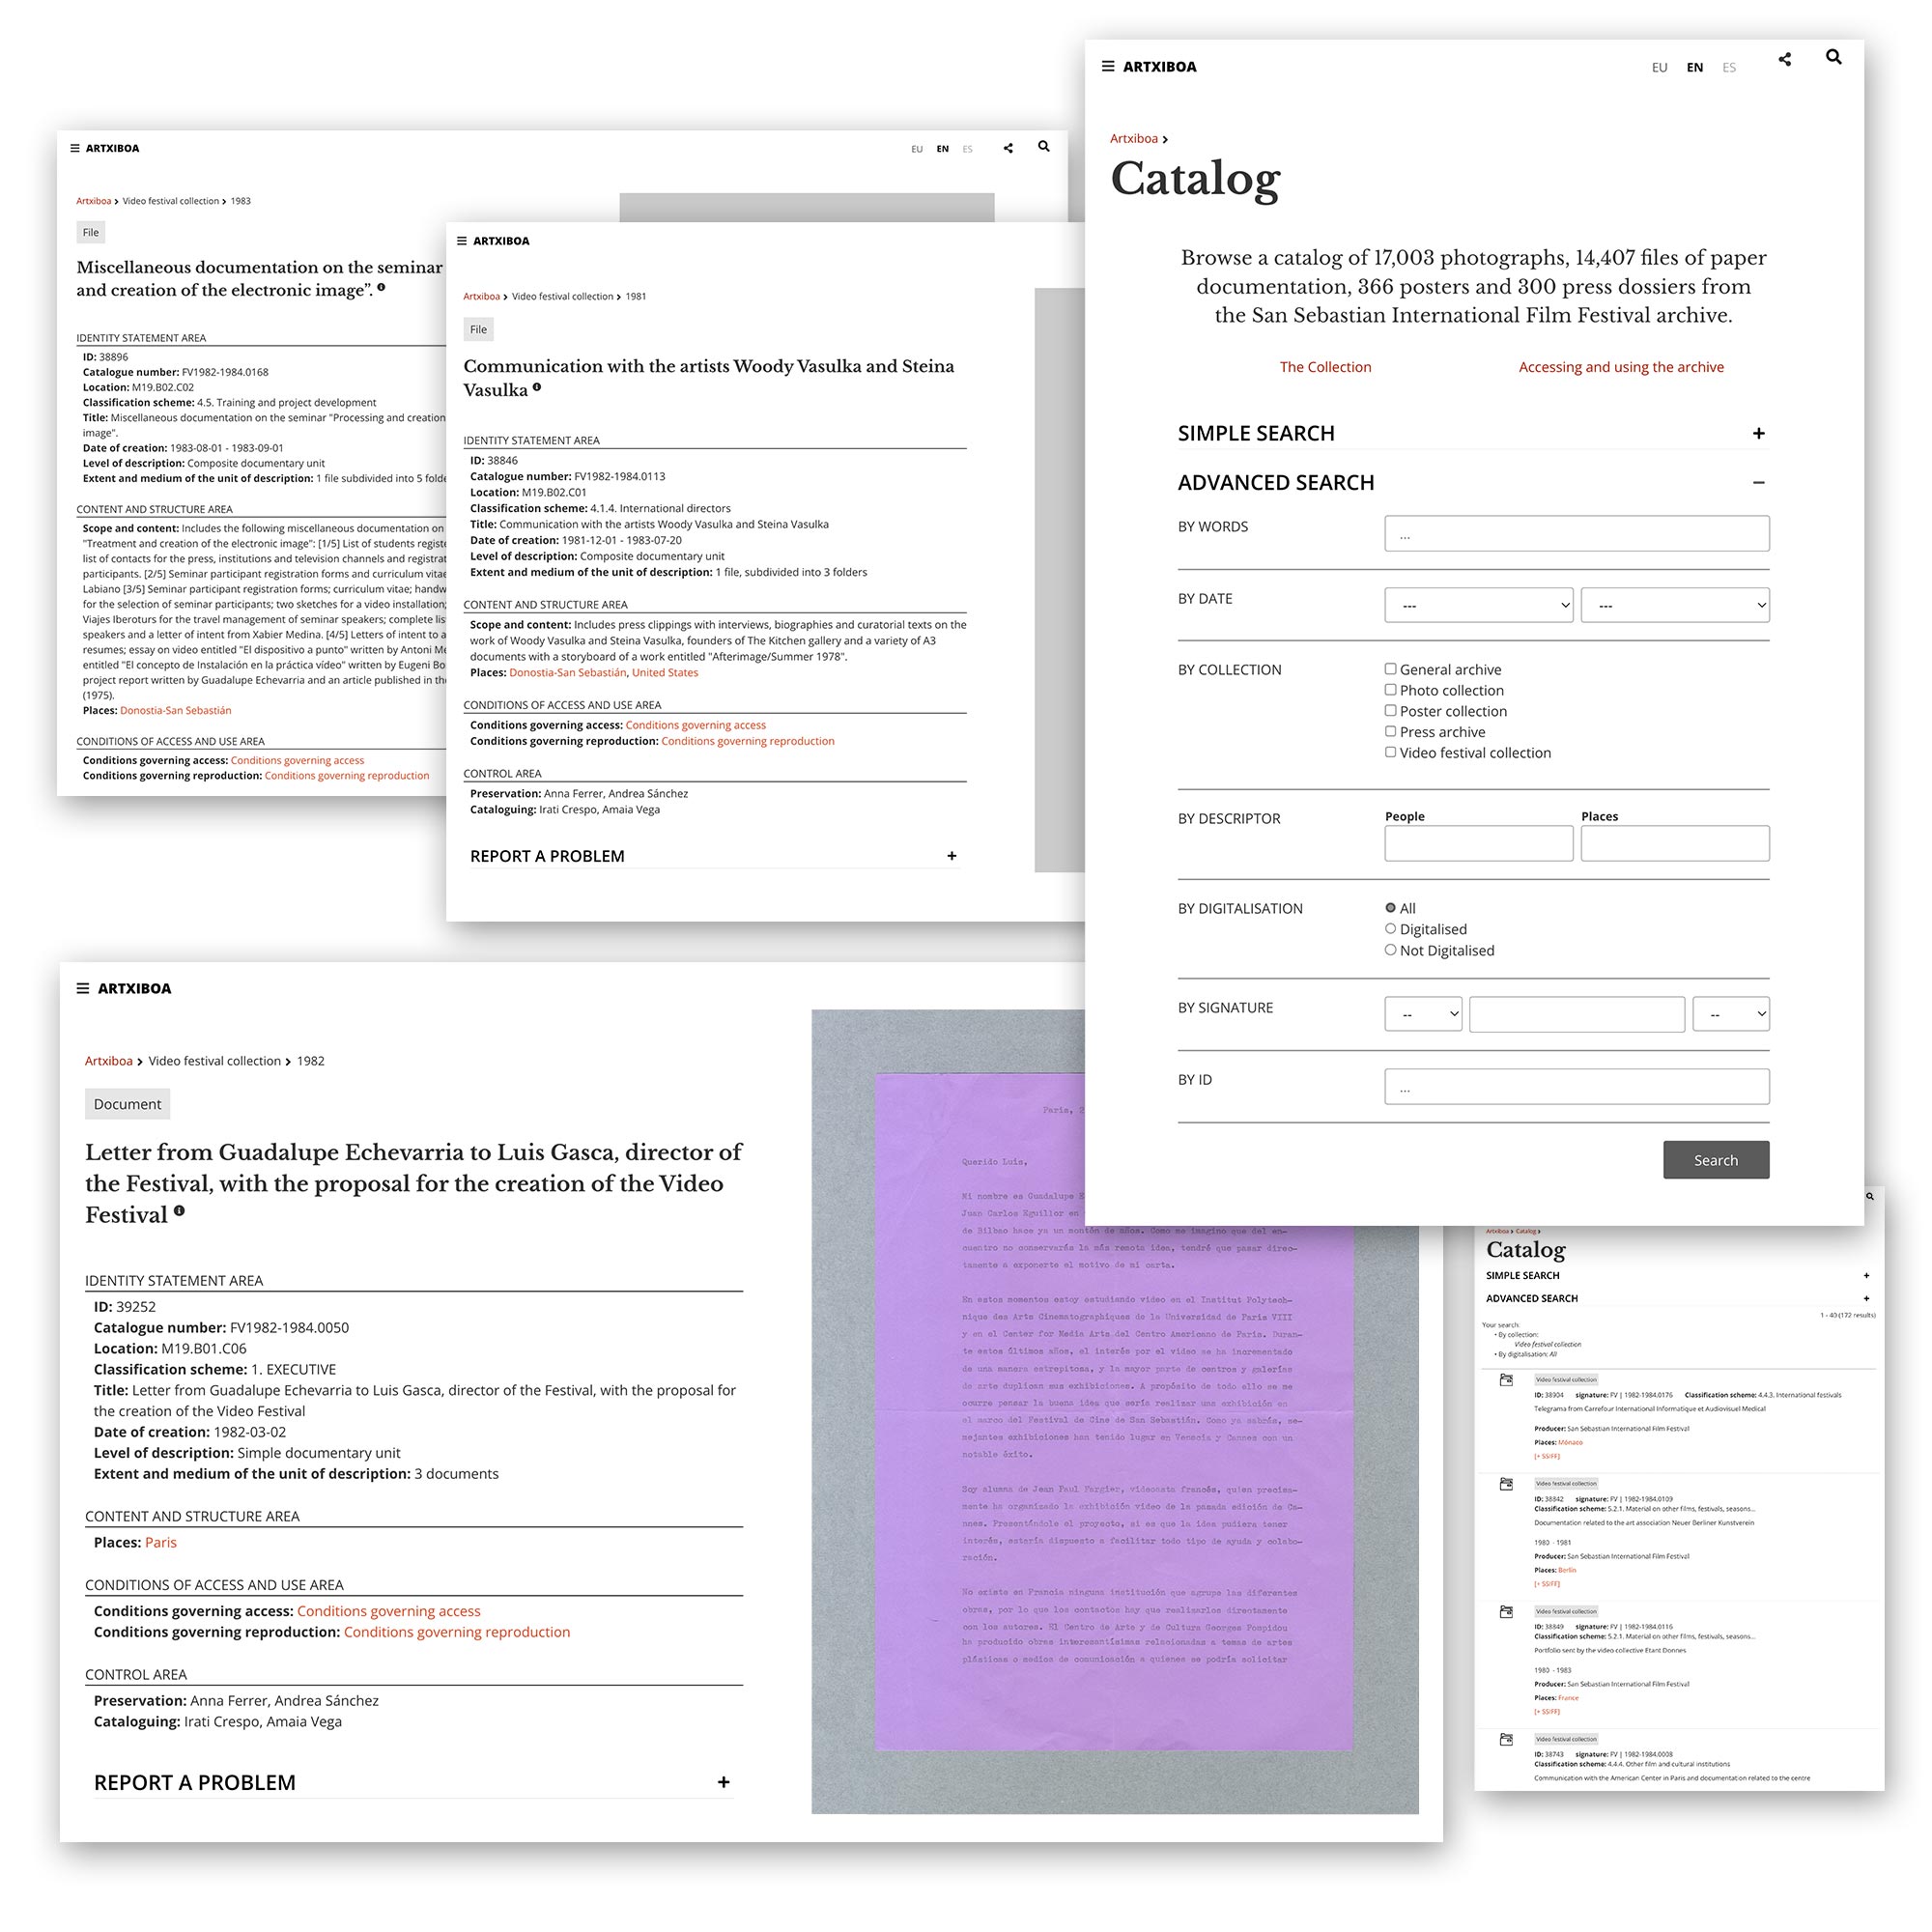Click Video festival collection breadcrumb in letter window
Image resolution: width=1932 pixels, height=1932 pixels.
point(214,1061)
